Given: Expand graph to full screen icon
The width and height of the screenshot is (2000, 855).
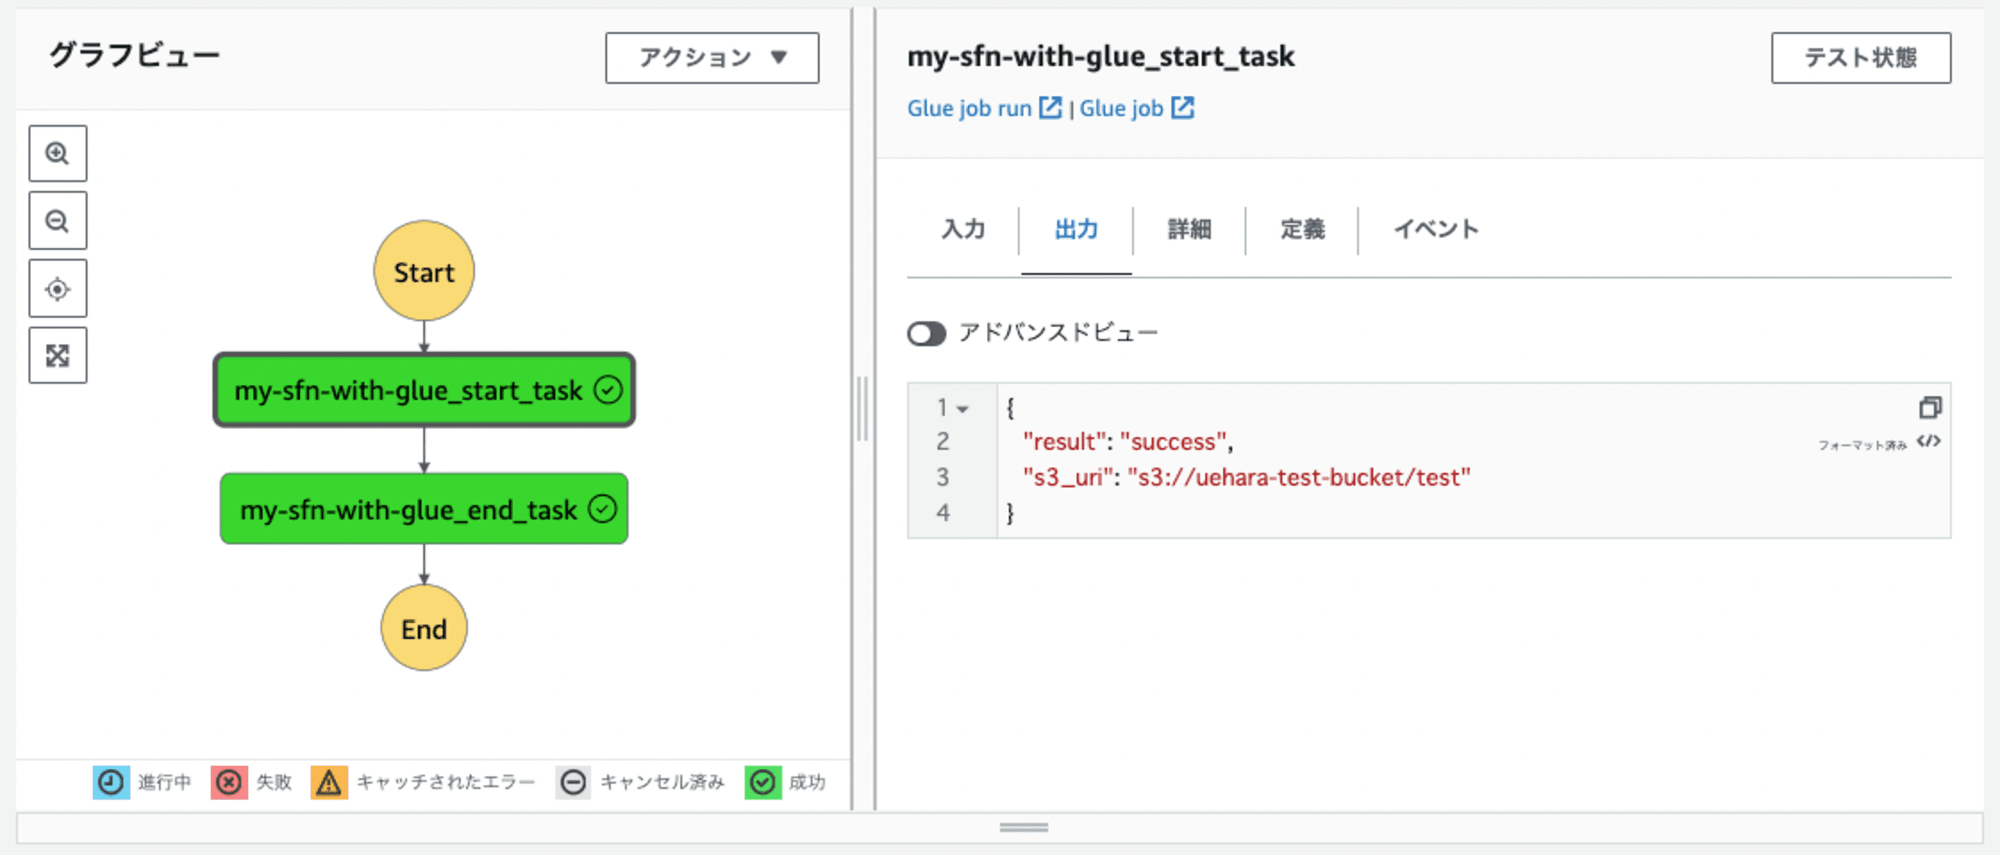Looking at the screenshot, I should click(x=57, y=356).
